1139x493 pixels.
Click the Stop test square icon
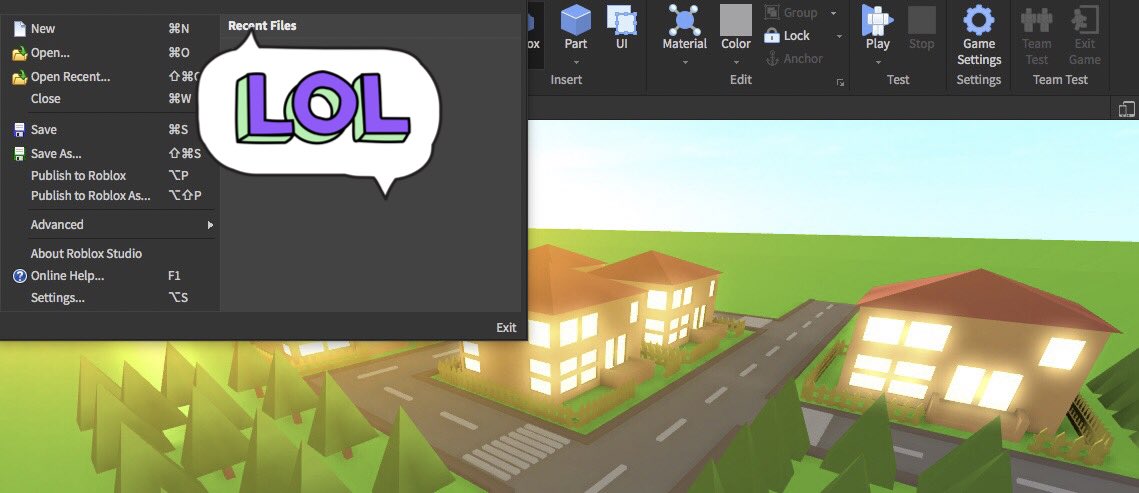(x=922, y=20)
